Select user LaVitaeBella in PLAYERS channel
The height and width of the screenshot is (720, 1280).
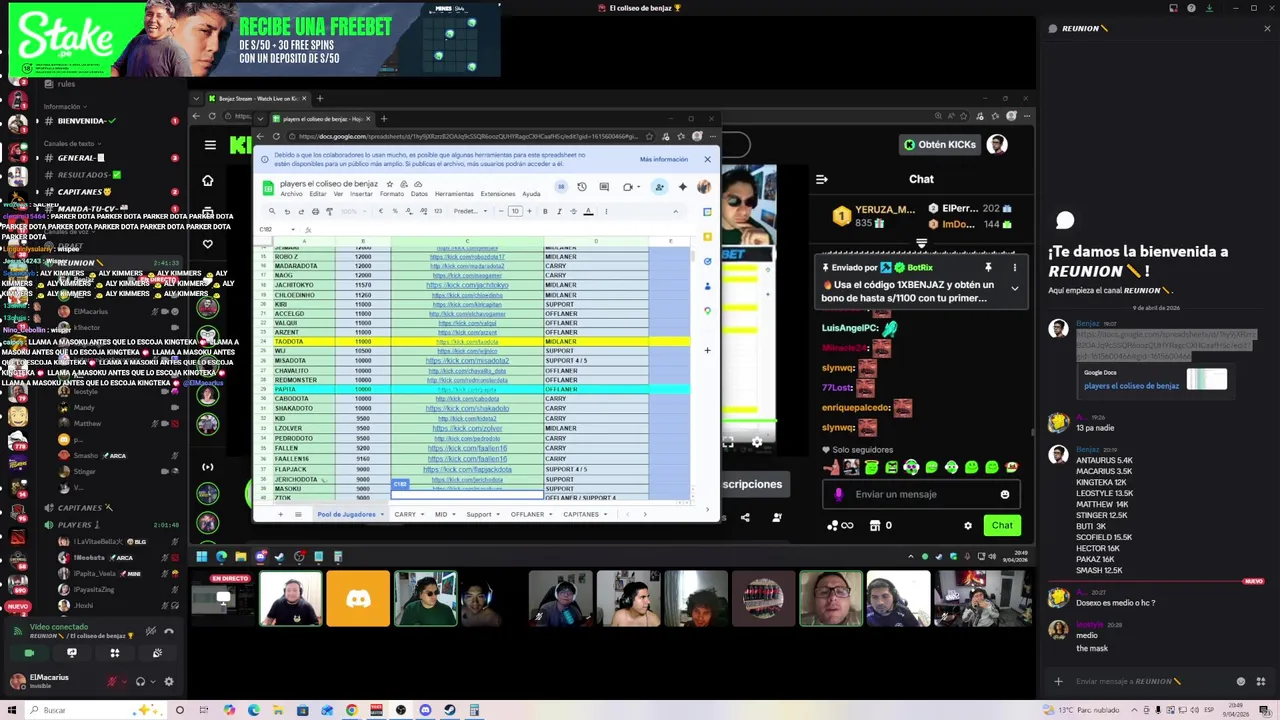click(x=97, y=542)
